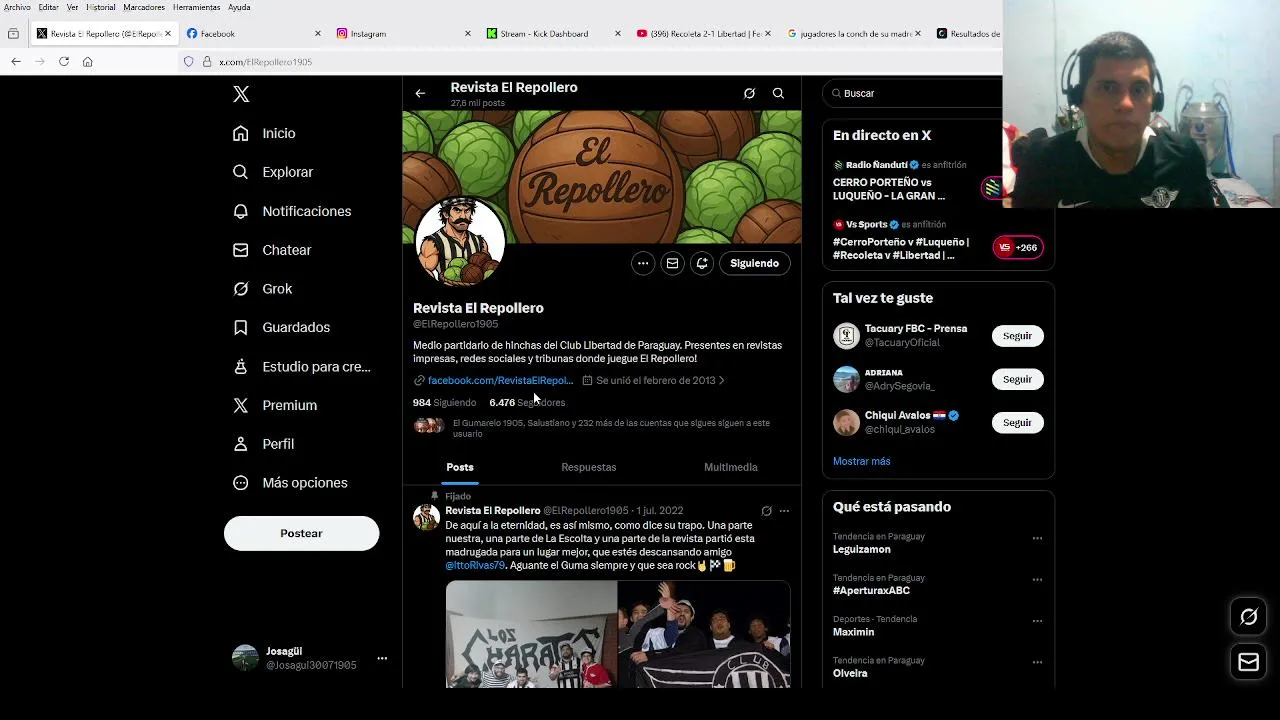Open the Herramientas menu
The image size is (1280, 720).
coord(196,7)
